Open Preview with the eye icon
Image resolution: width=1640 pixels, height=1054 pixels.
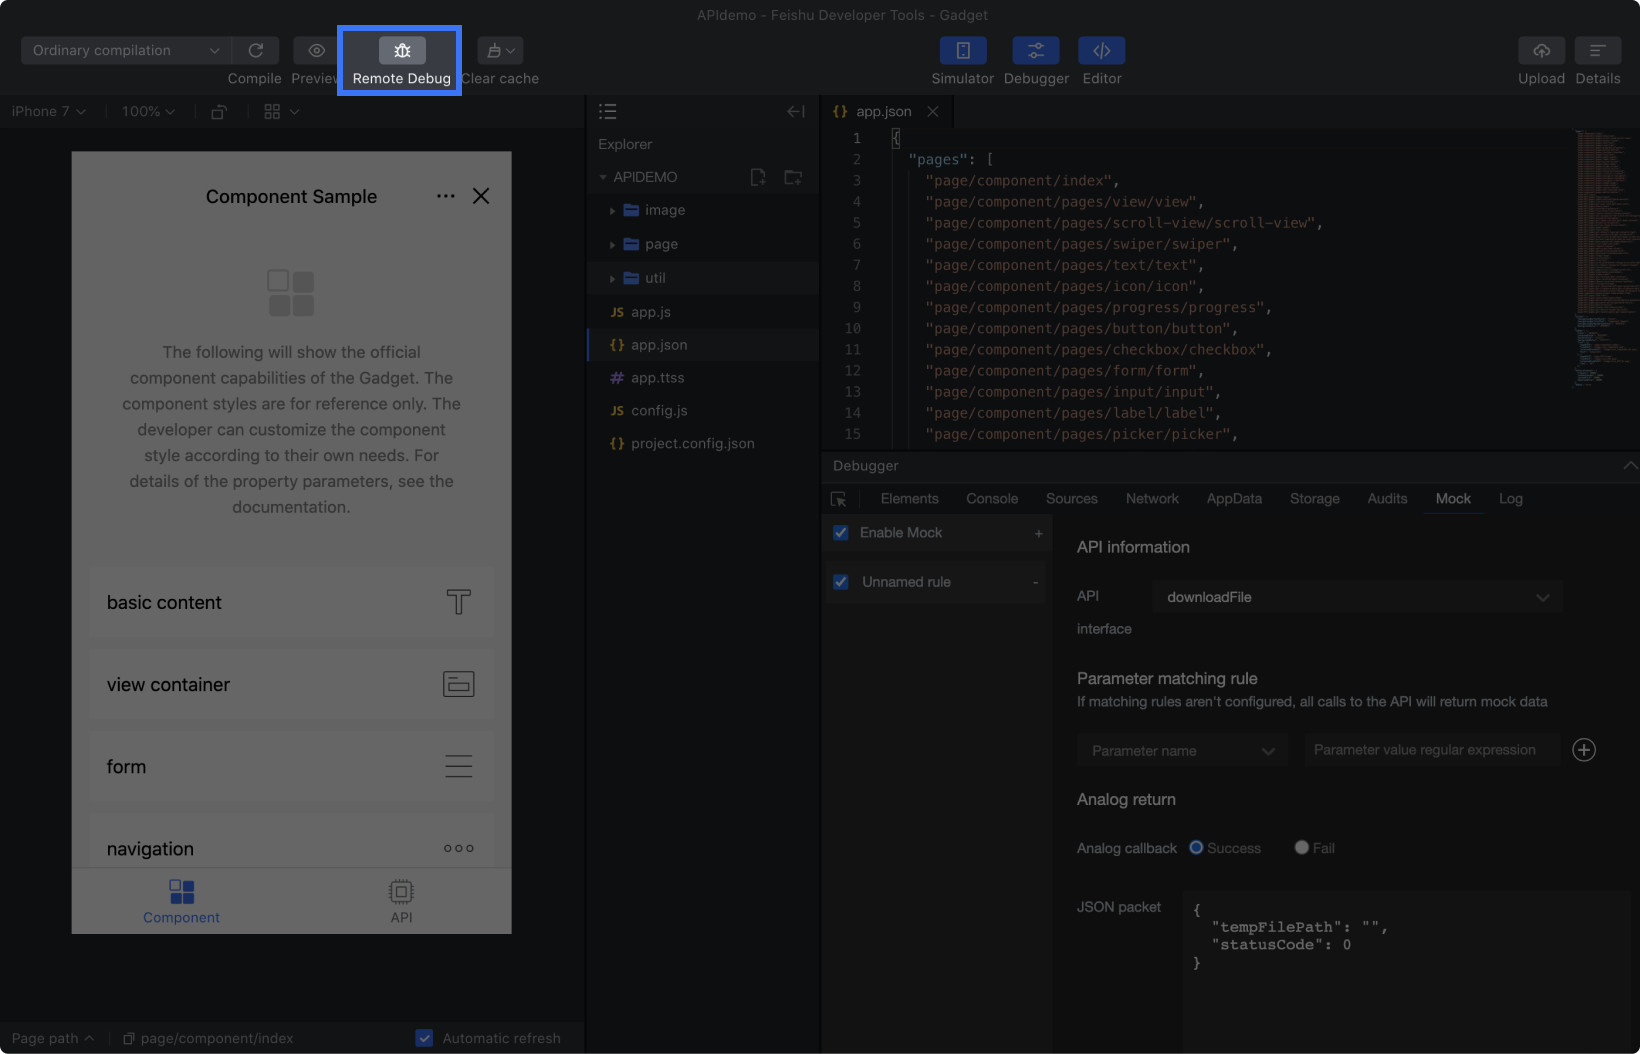coord(316,50)
